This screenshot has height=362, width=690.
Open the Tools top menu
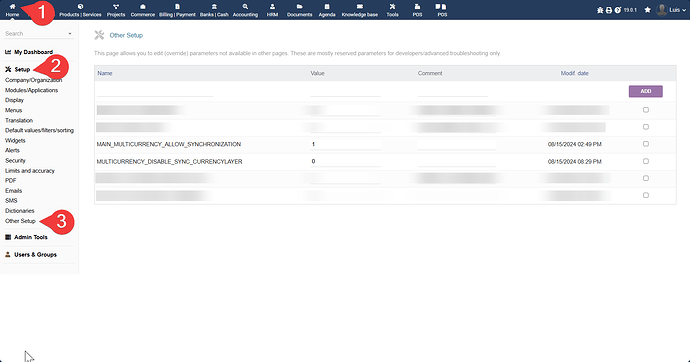coord(393,10)
